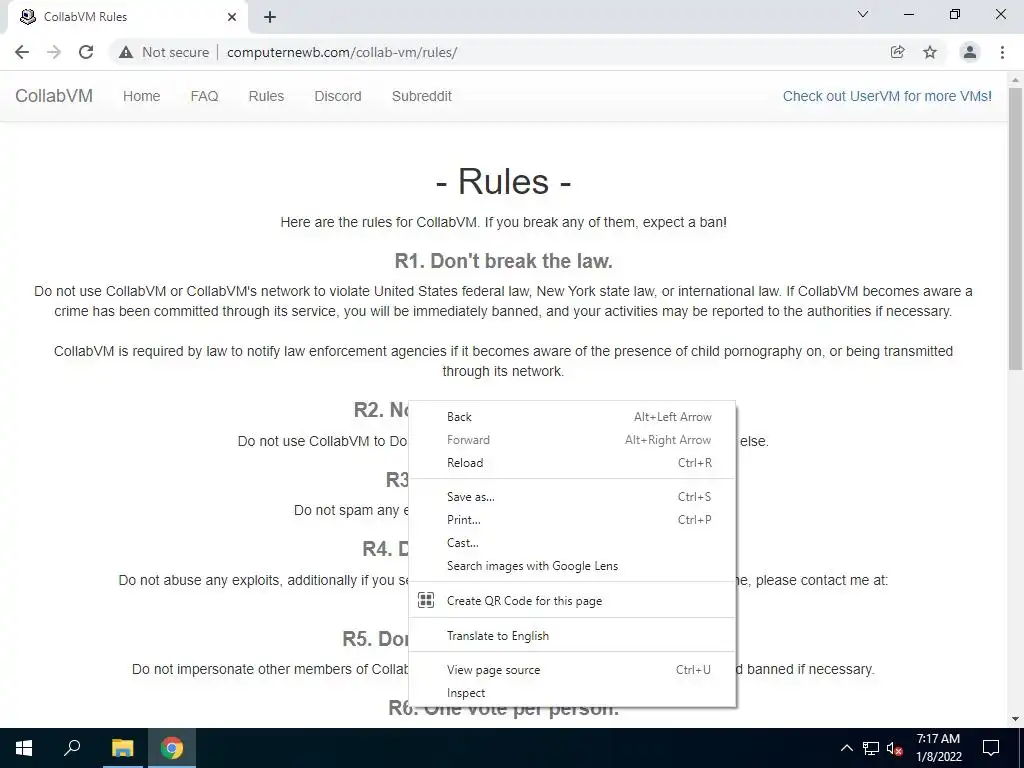This screenshot has height=768, width=1024.
Task: Choose Create QR Code for this page
Action: click(x=572, y=600)
